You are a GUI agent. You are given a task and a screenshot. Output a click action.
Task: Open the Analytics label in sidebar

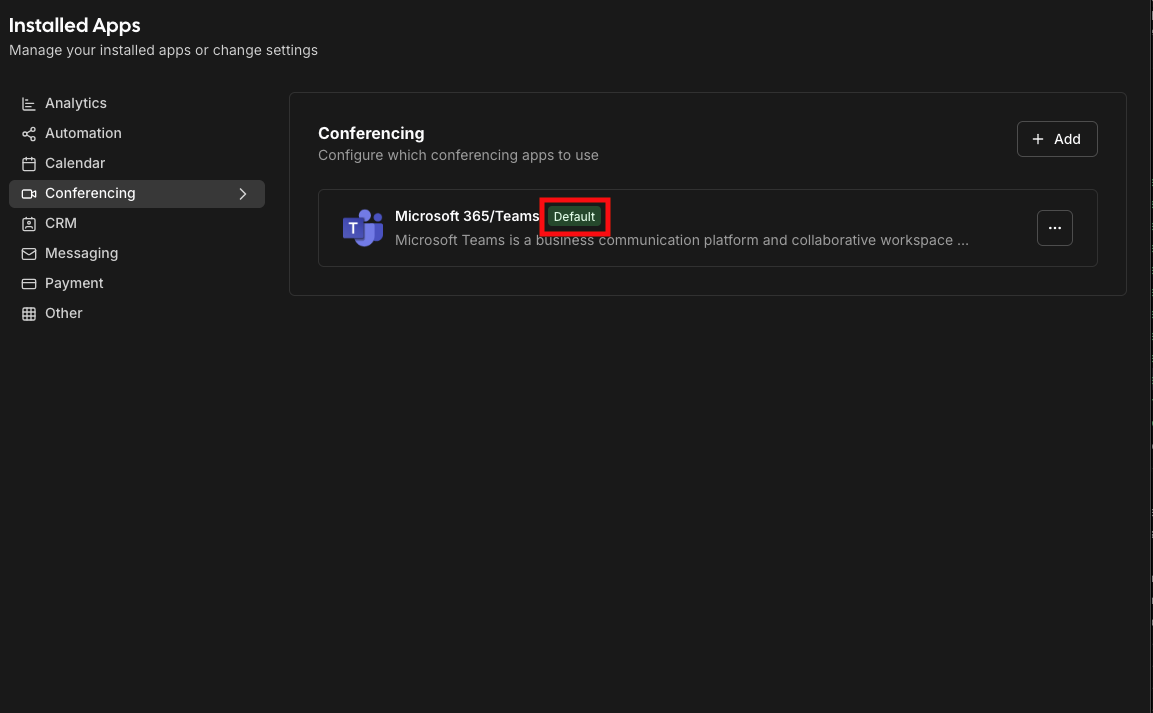(76, 104)
